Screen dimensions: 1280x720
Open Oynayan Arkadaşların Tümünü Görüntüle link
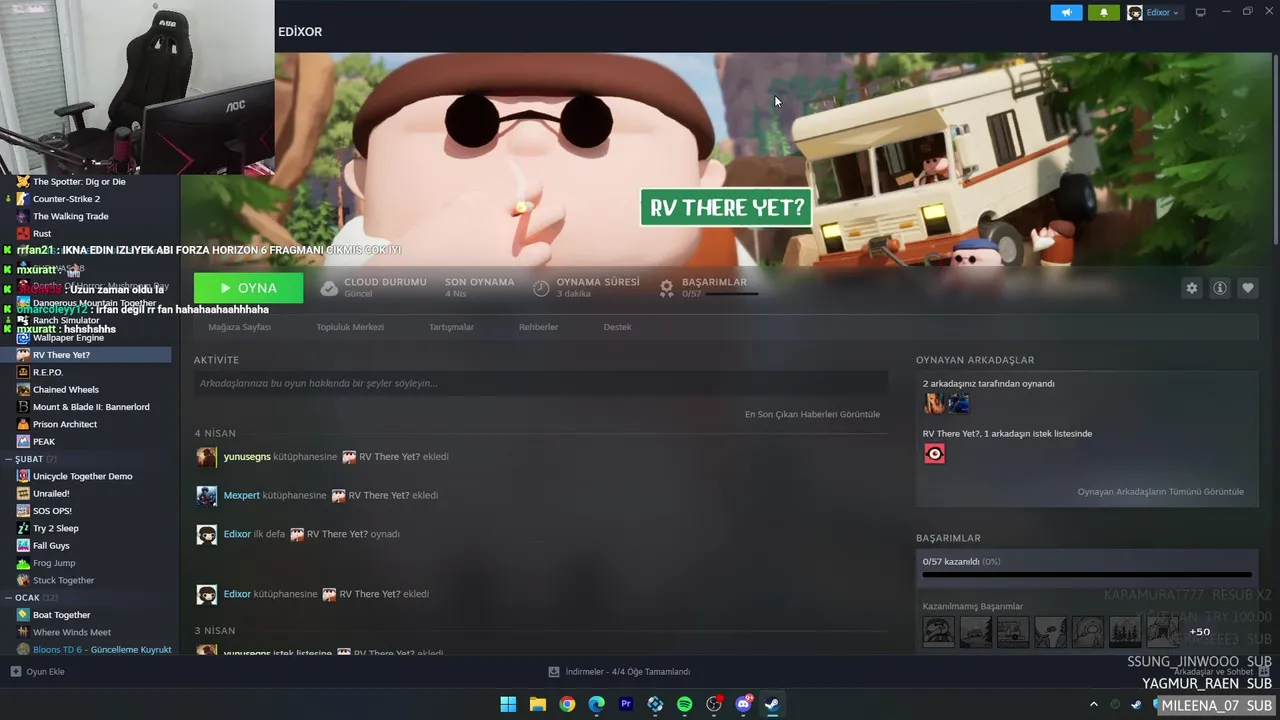pyautogui.click(x=1160, y=492)
